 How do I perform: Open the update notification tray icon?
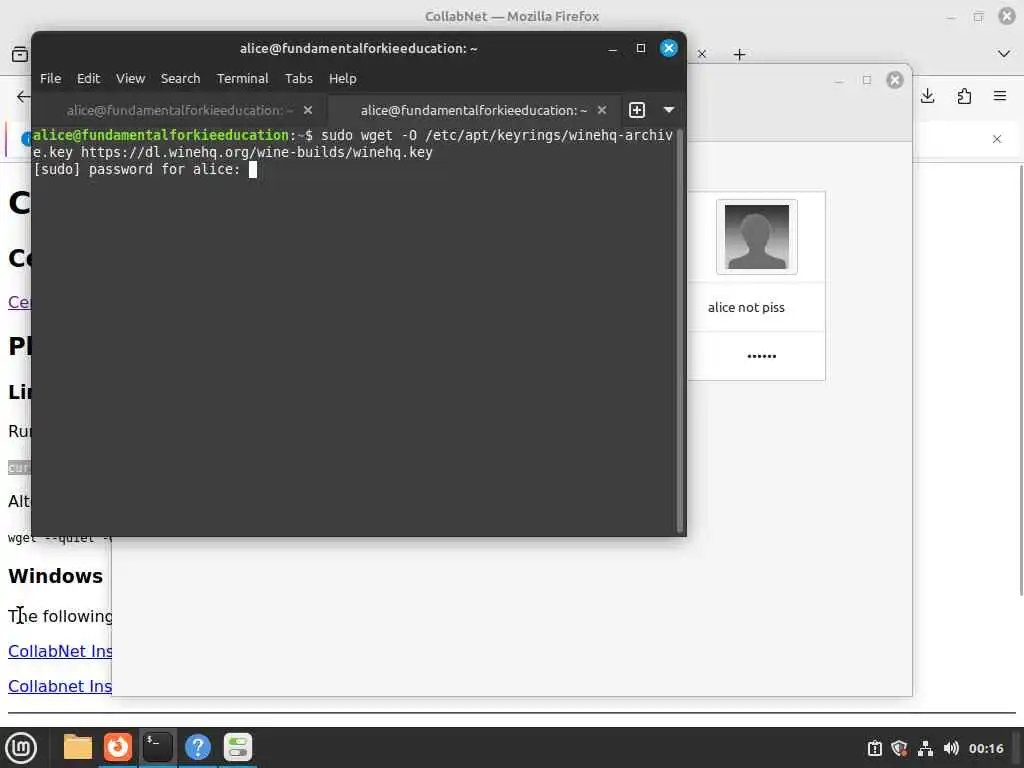click(874, 748)
